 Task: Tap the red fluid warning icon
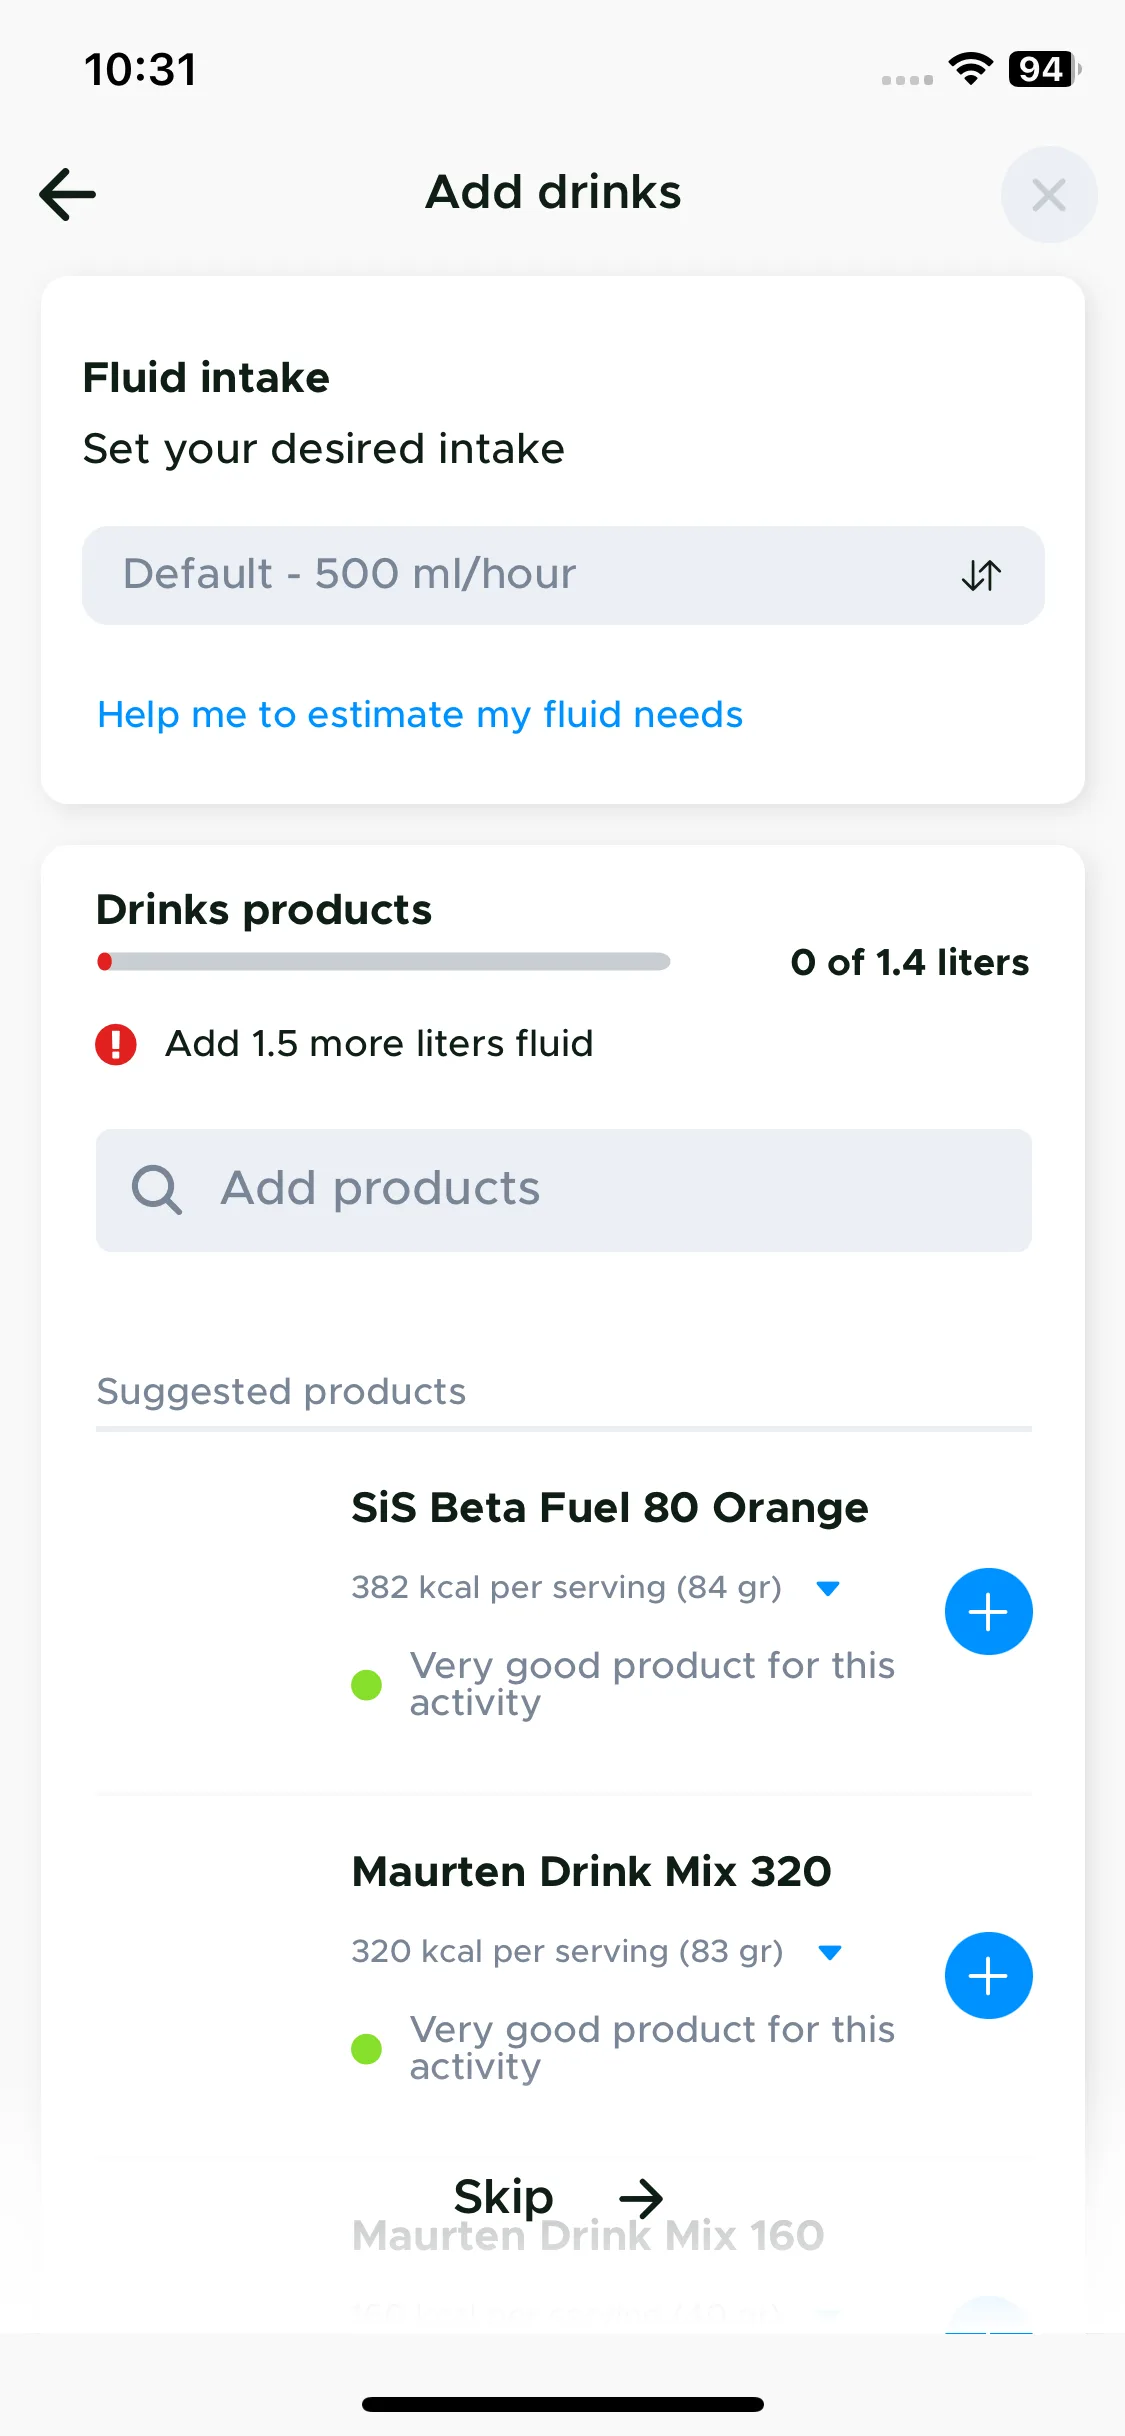pos(116,1044)
